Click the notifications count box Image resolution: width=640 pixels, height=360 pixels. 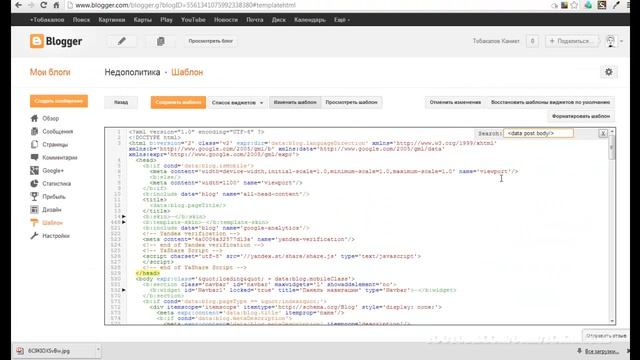532,41
